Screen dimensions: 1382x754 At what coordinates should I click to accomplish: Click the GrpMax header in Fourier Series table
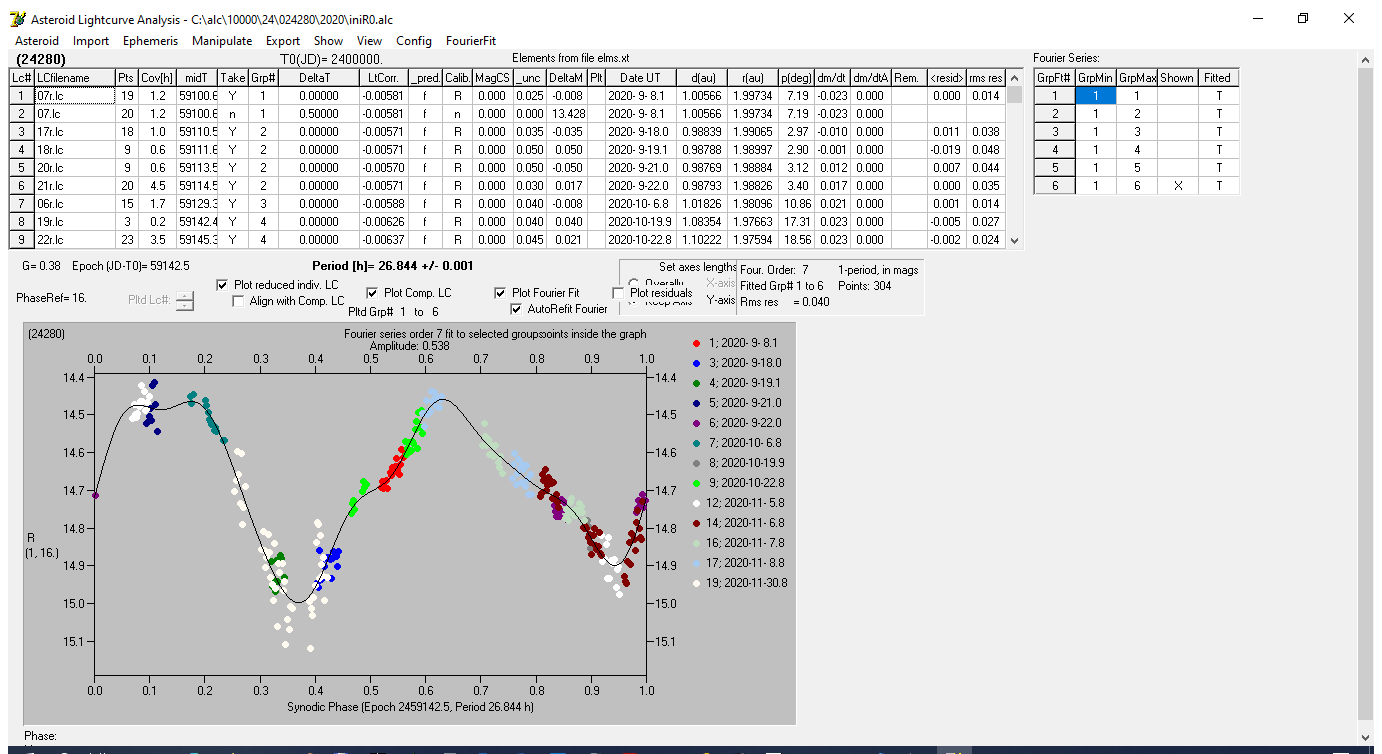point(1137,78)
